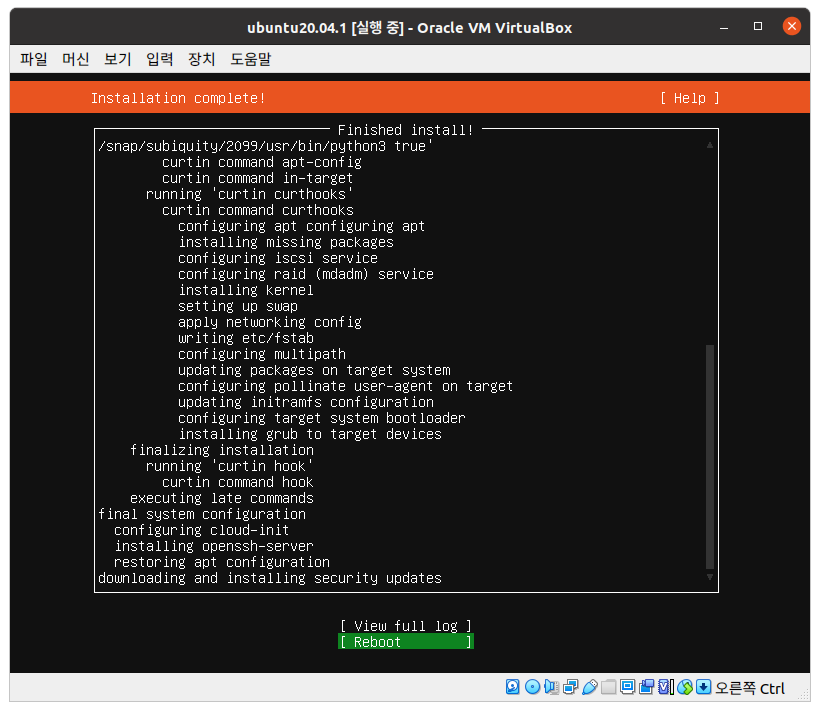The image size is (820, 711).
Task: Click the CPU virtualization status icon
Action: pos(665,686)
